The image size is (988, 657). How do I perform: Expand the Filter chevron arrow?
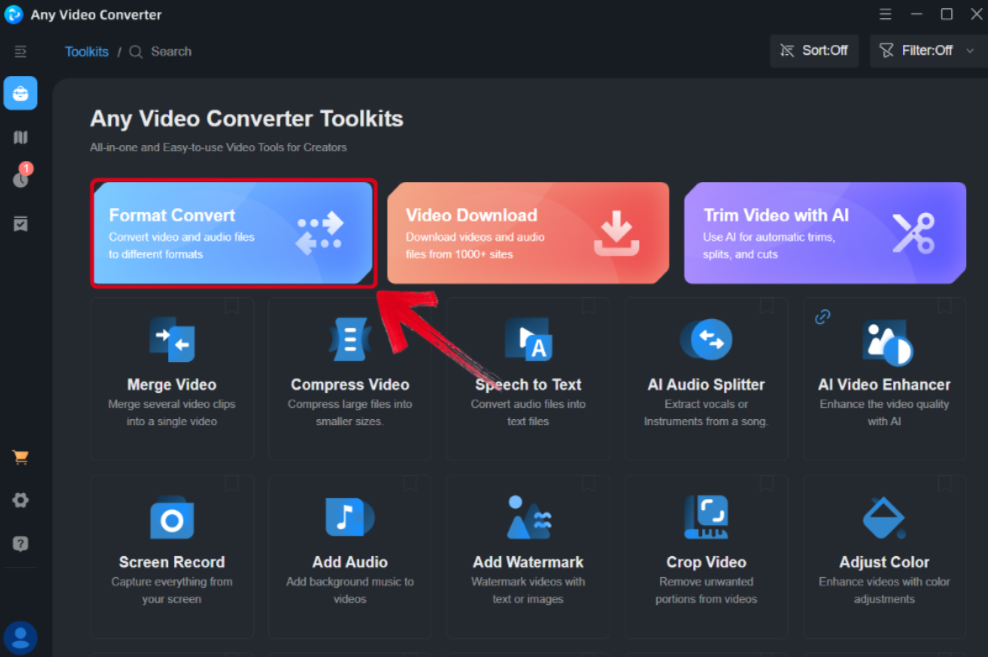(970, 50)
